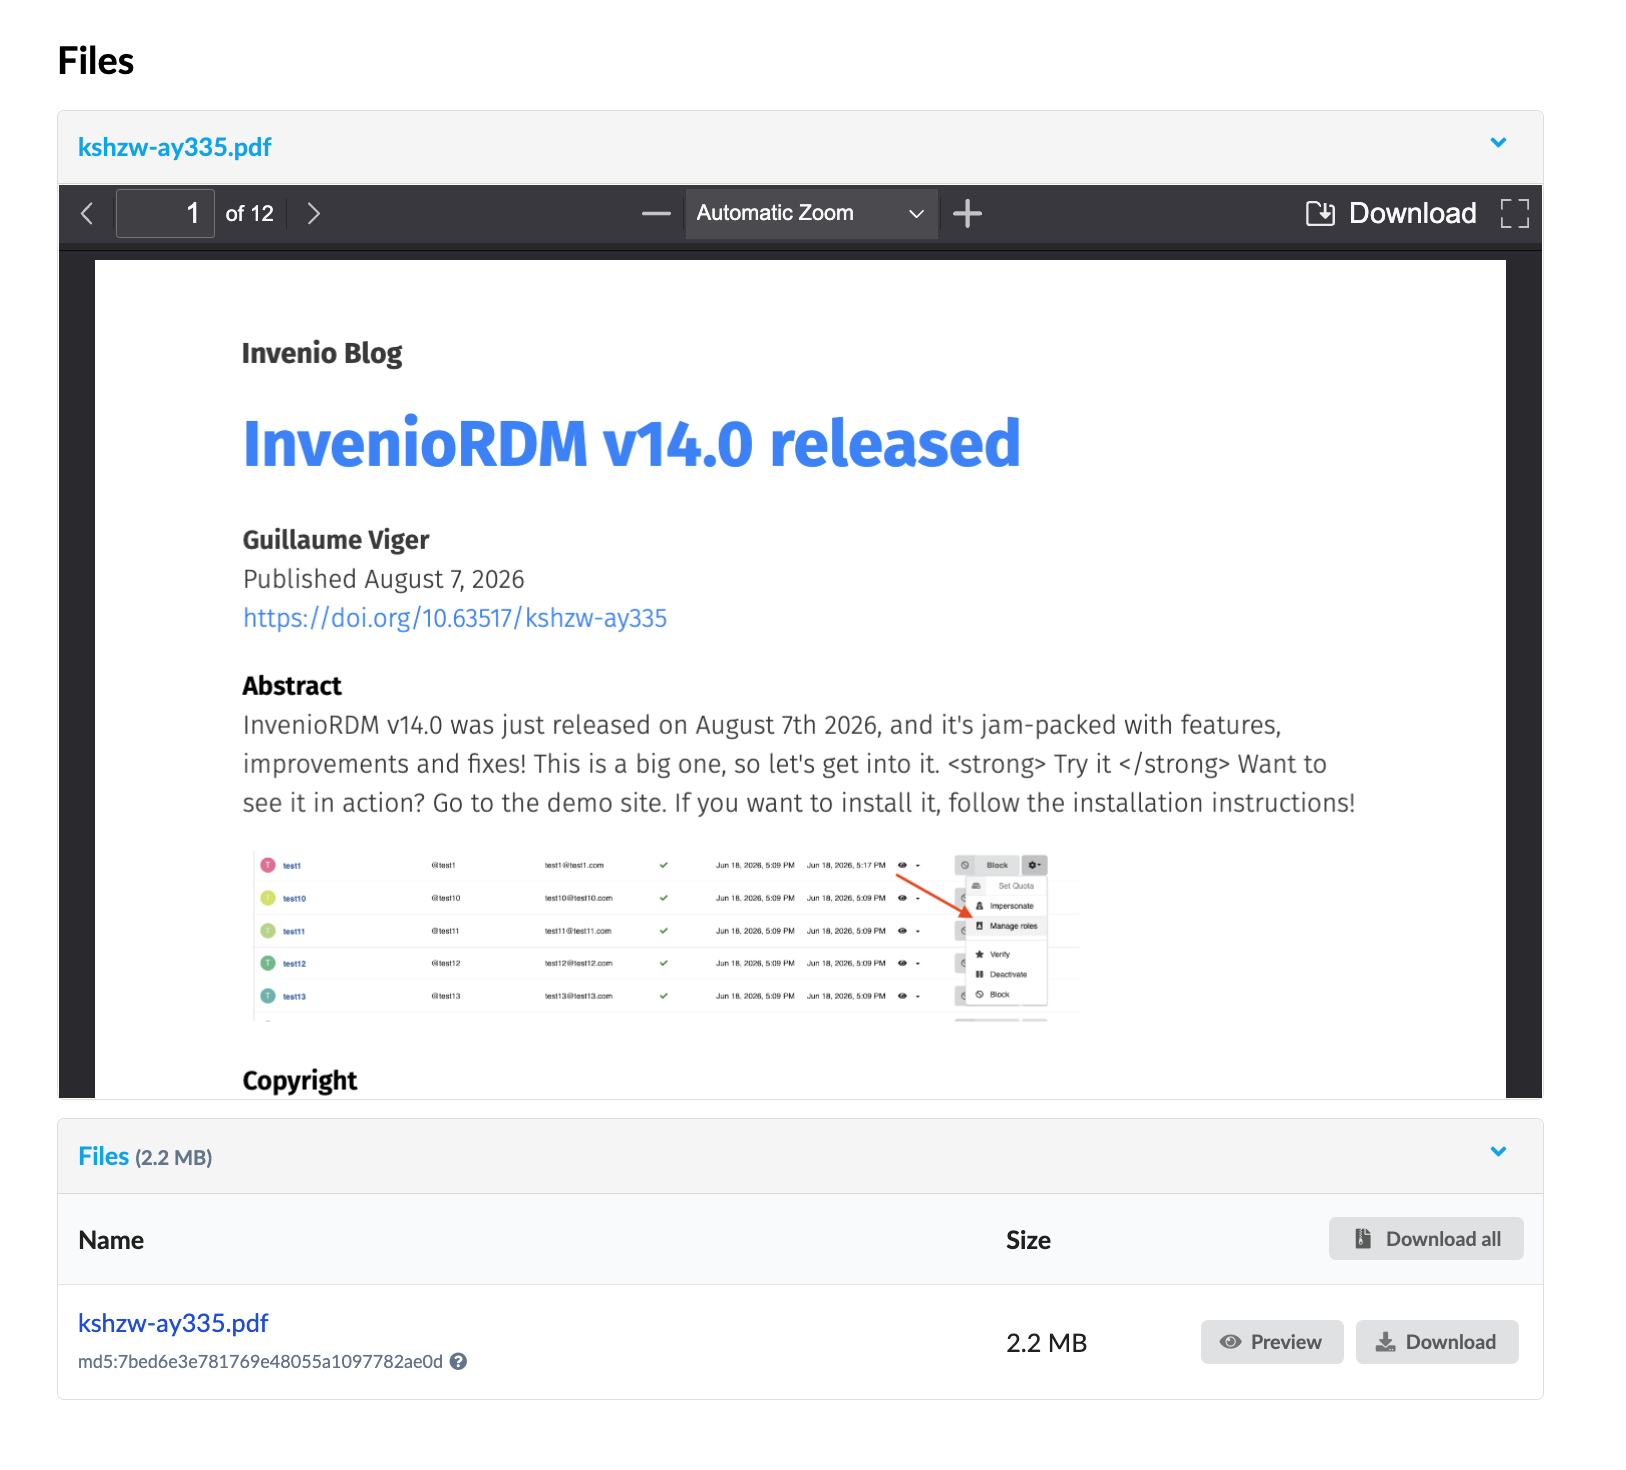This screenshot has height=1470, width=1626.
Task: Click the kshzw-ay335.pdf preview header title
Action: pos(175,147)
